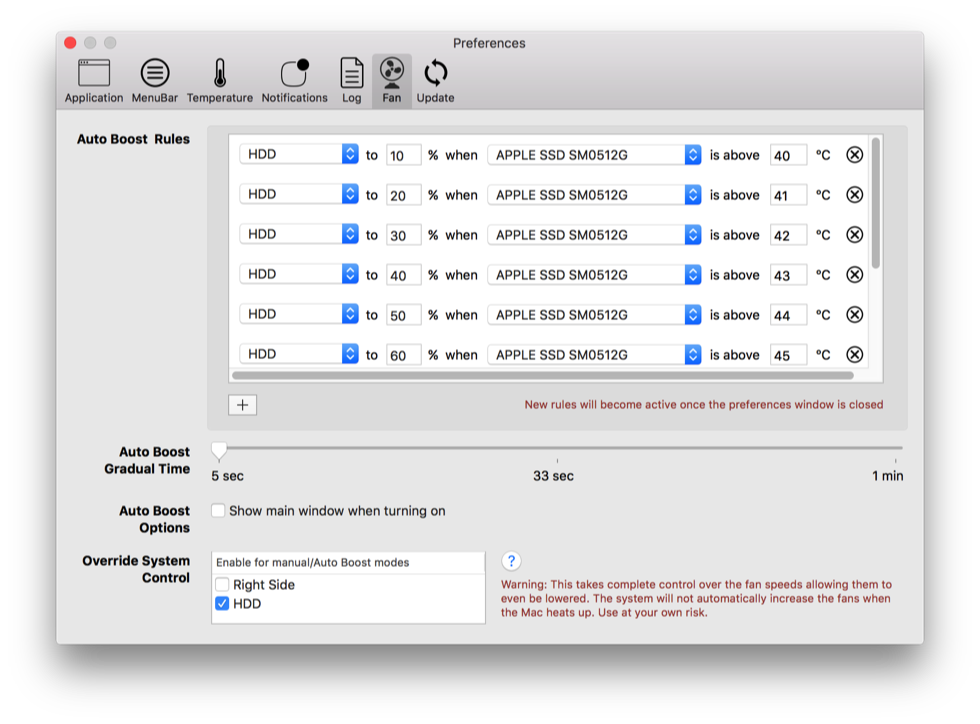980x724 pixels.
Task: Delete the rule with threshold 42 °C
Action: (854, 234)
